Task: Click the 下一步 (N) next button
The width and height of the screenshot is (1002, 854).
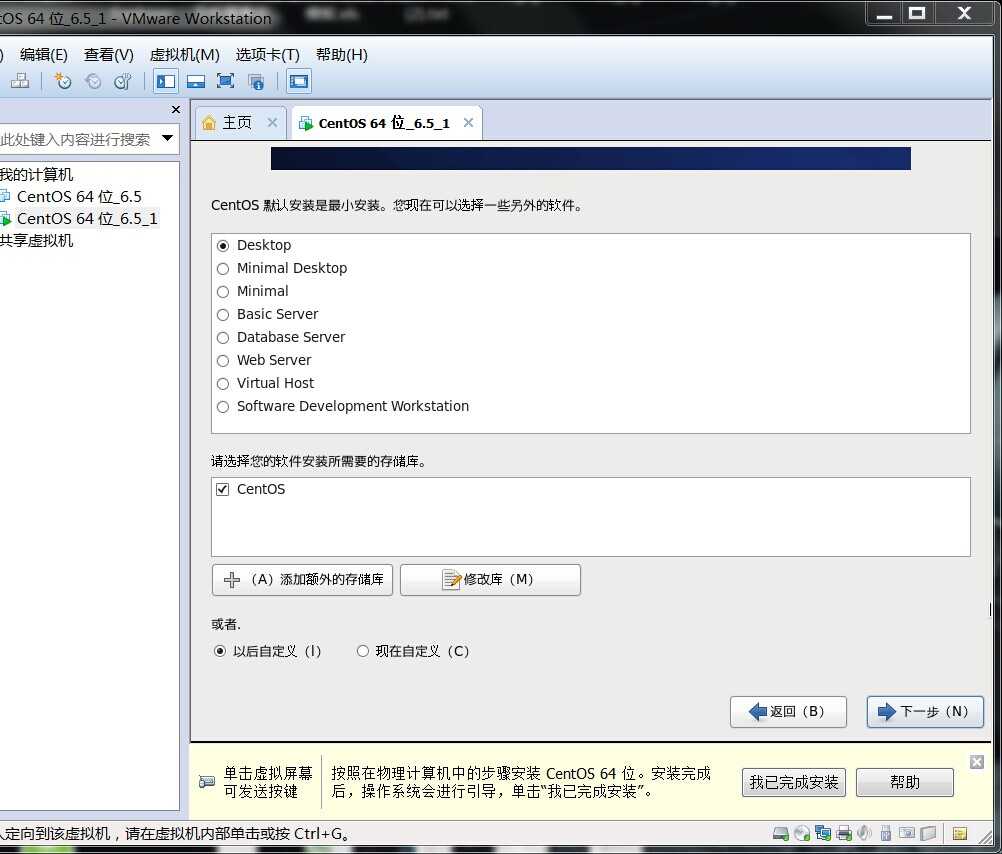Action: tap(925, 711)
